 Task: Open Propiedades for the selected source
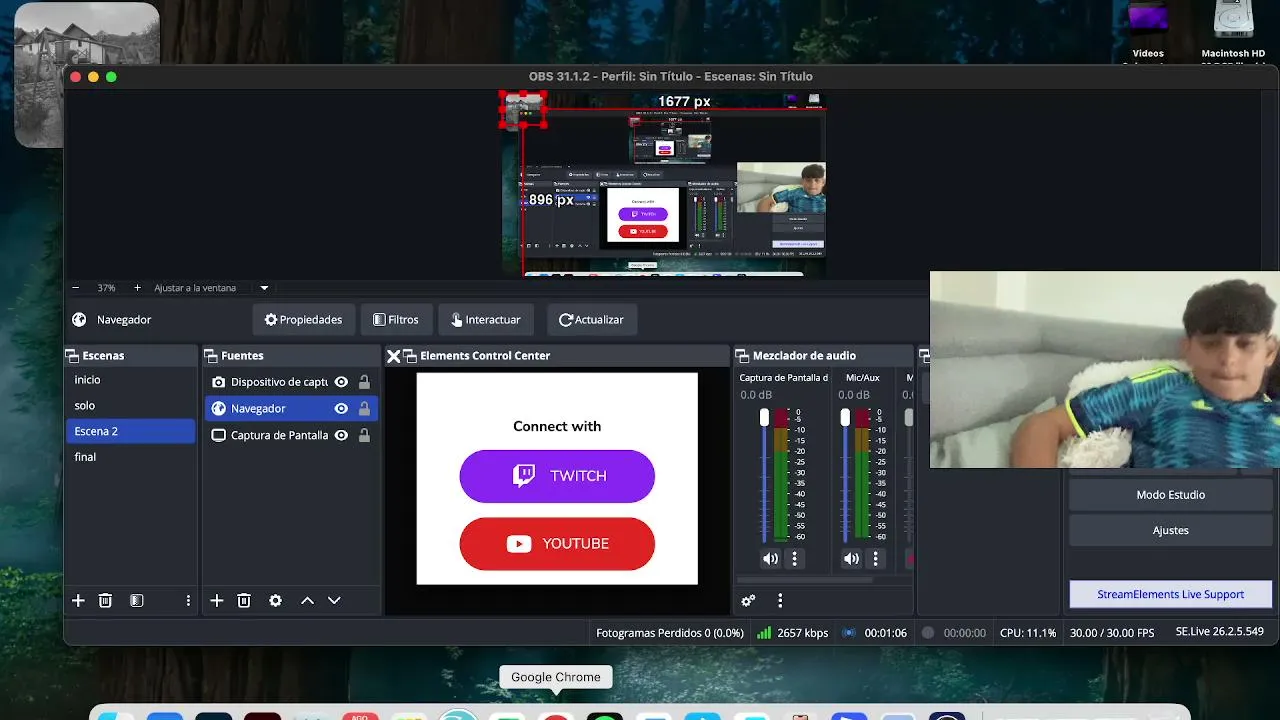[303, 320]
